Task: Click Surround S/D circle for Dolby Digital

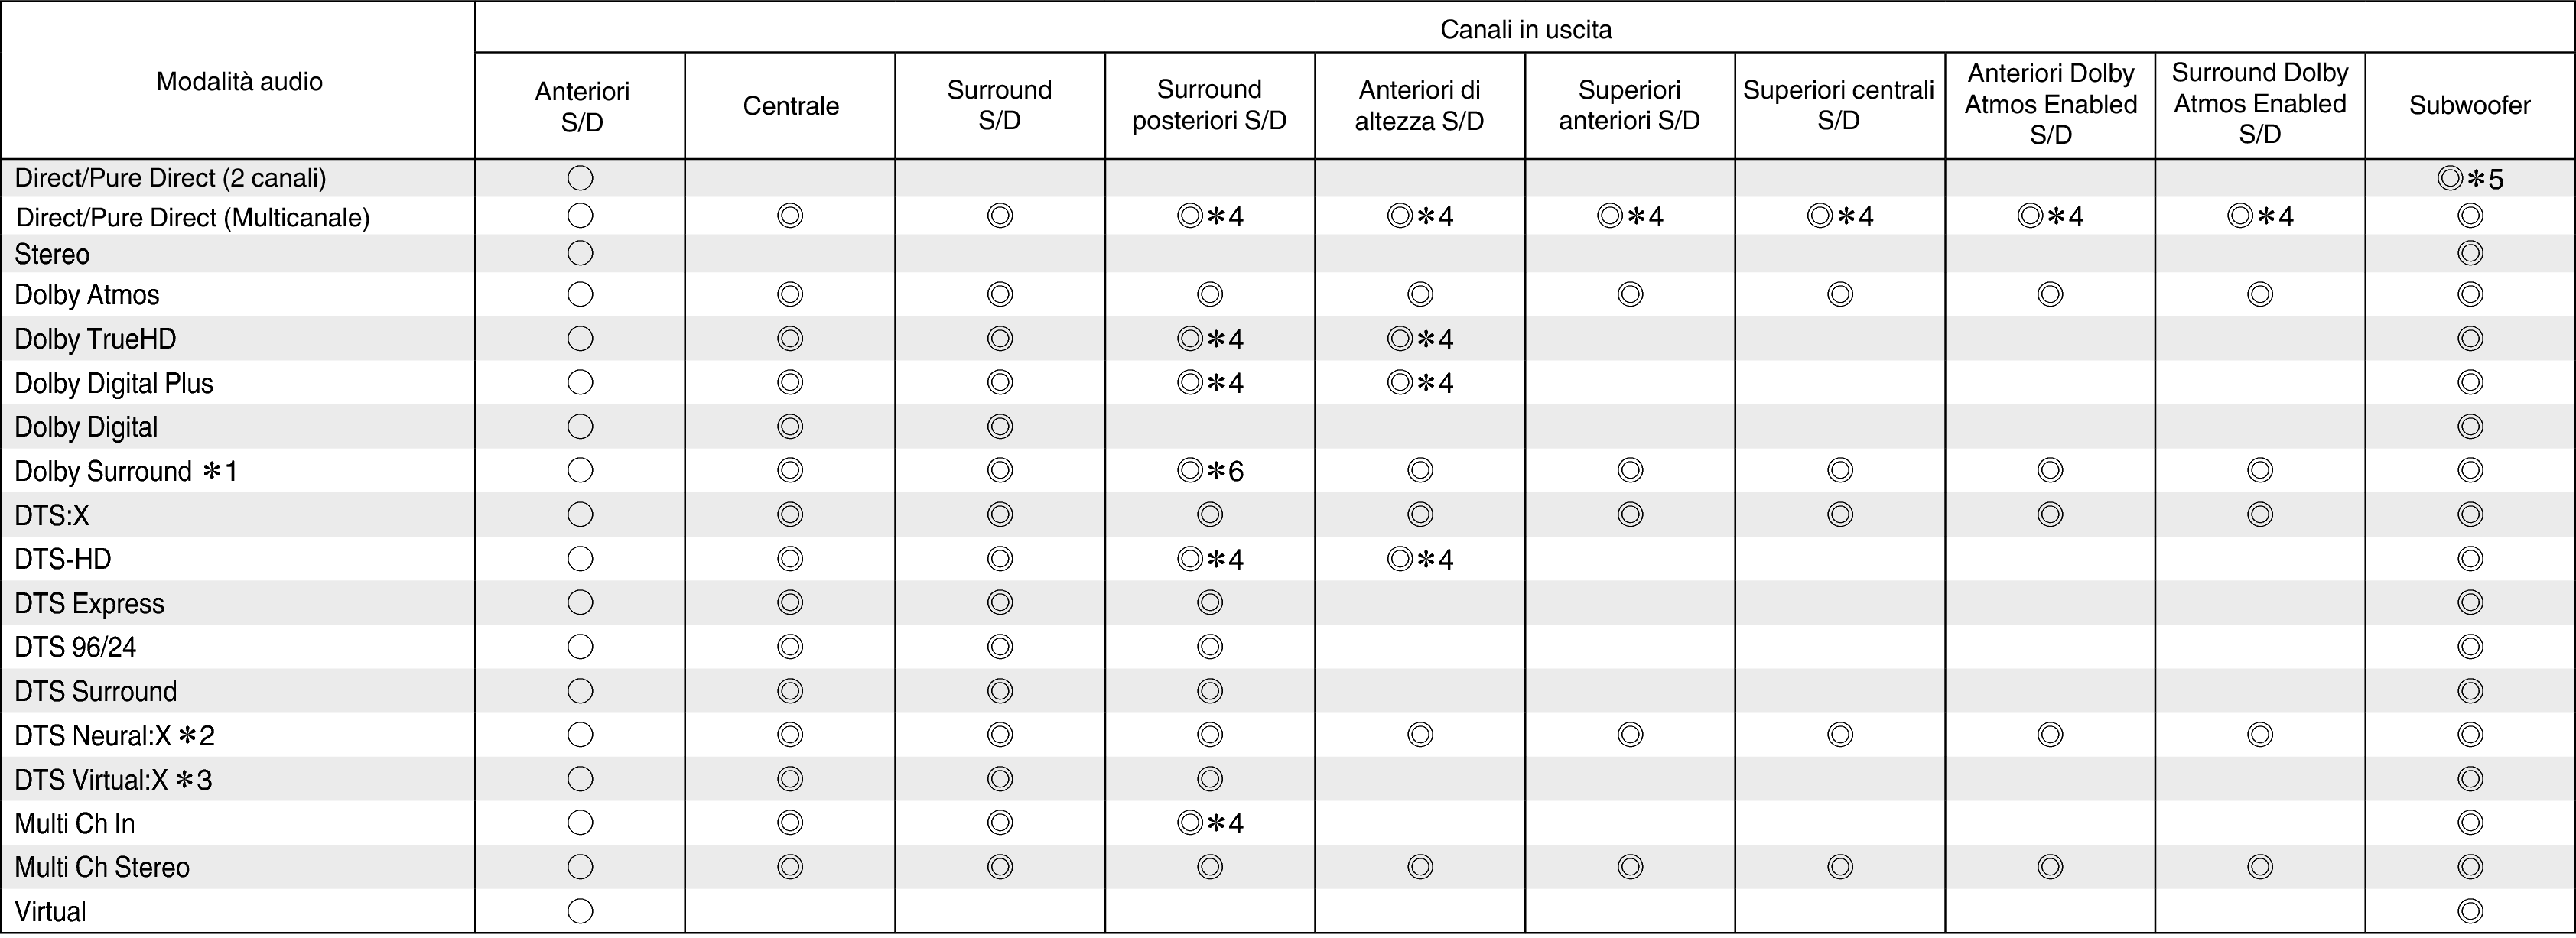Action: click(x=1000, y=427)
